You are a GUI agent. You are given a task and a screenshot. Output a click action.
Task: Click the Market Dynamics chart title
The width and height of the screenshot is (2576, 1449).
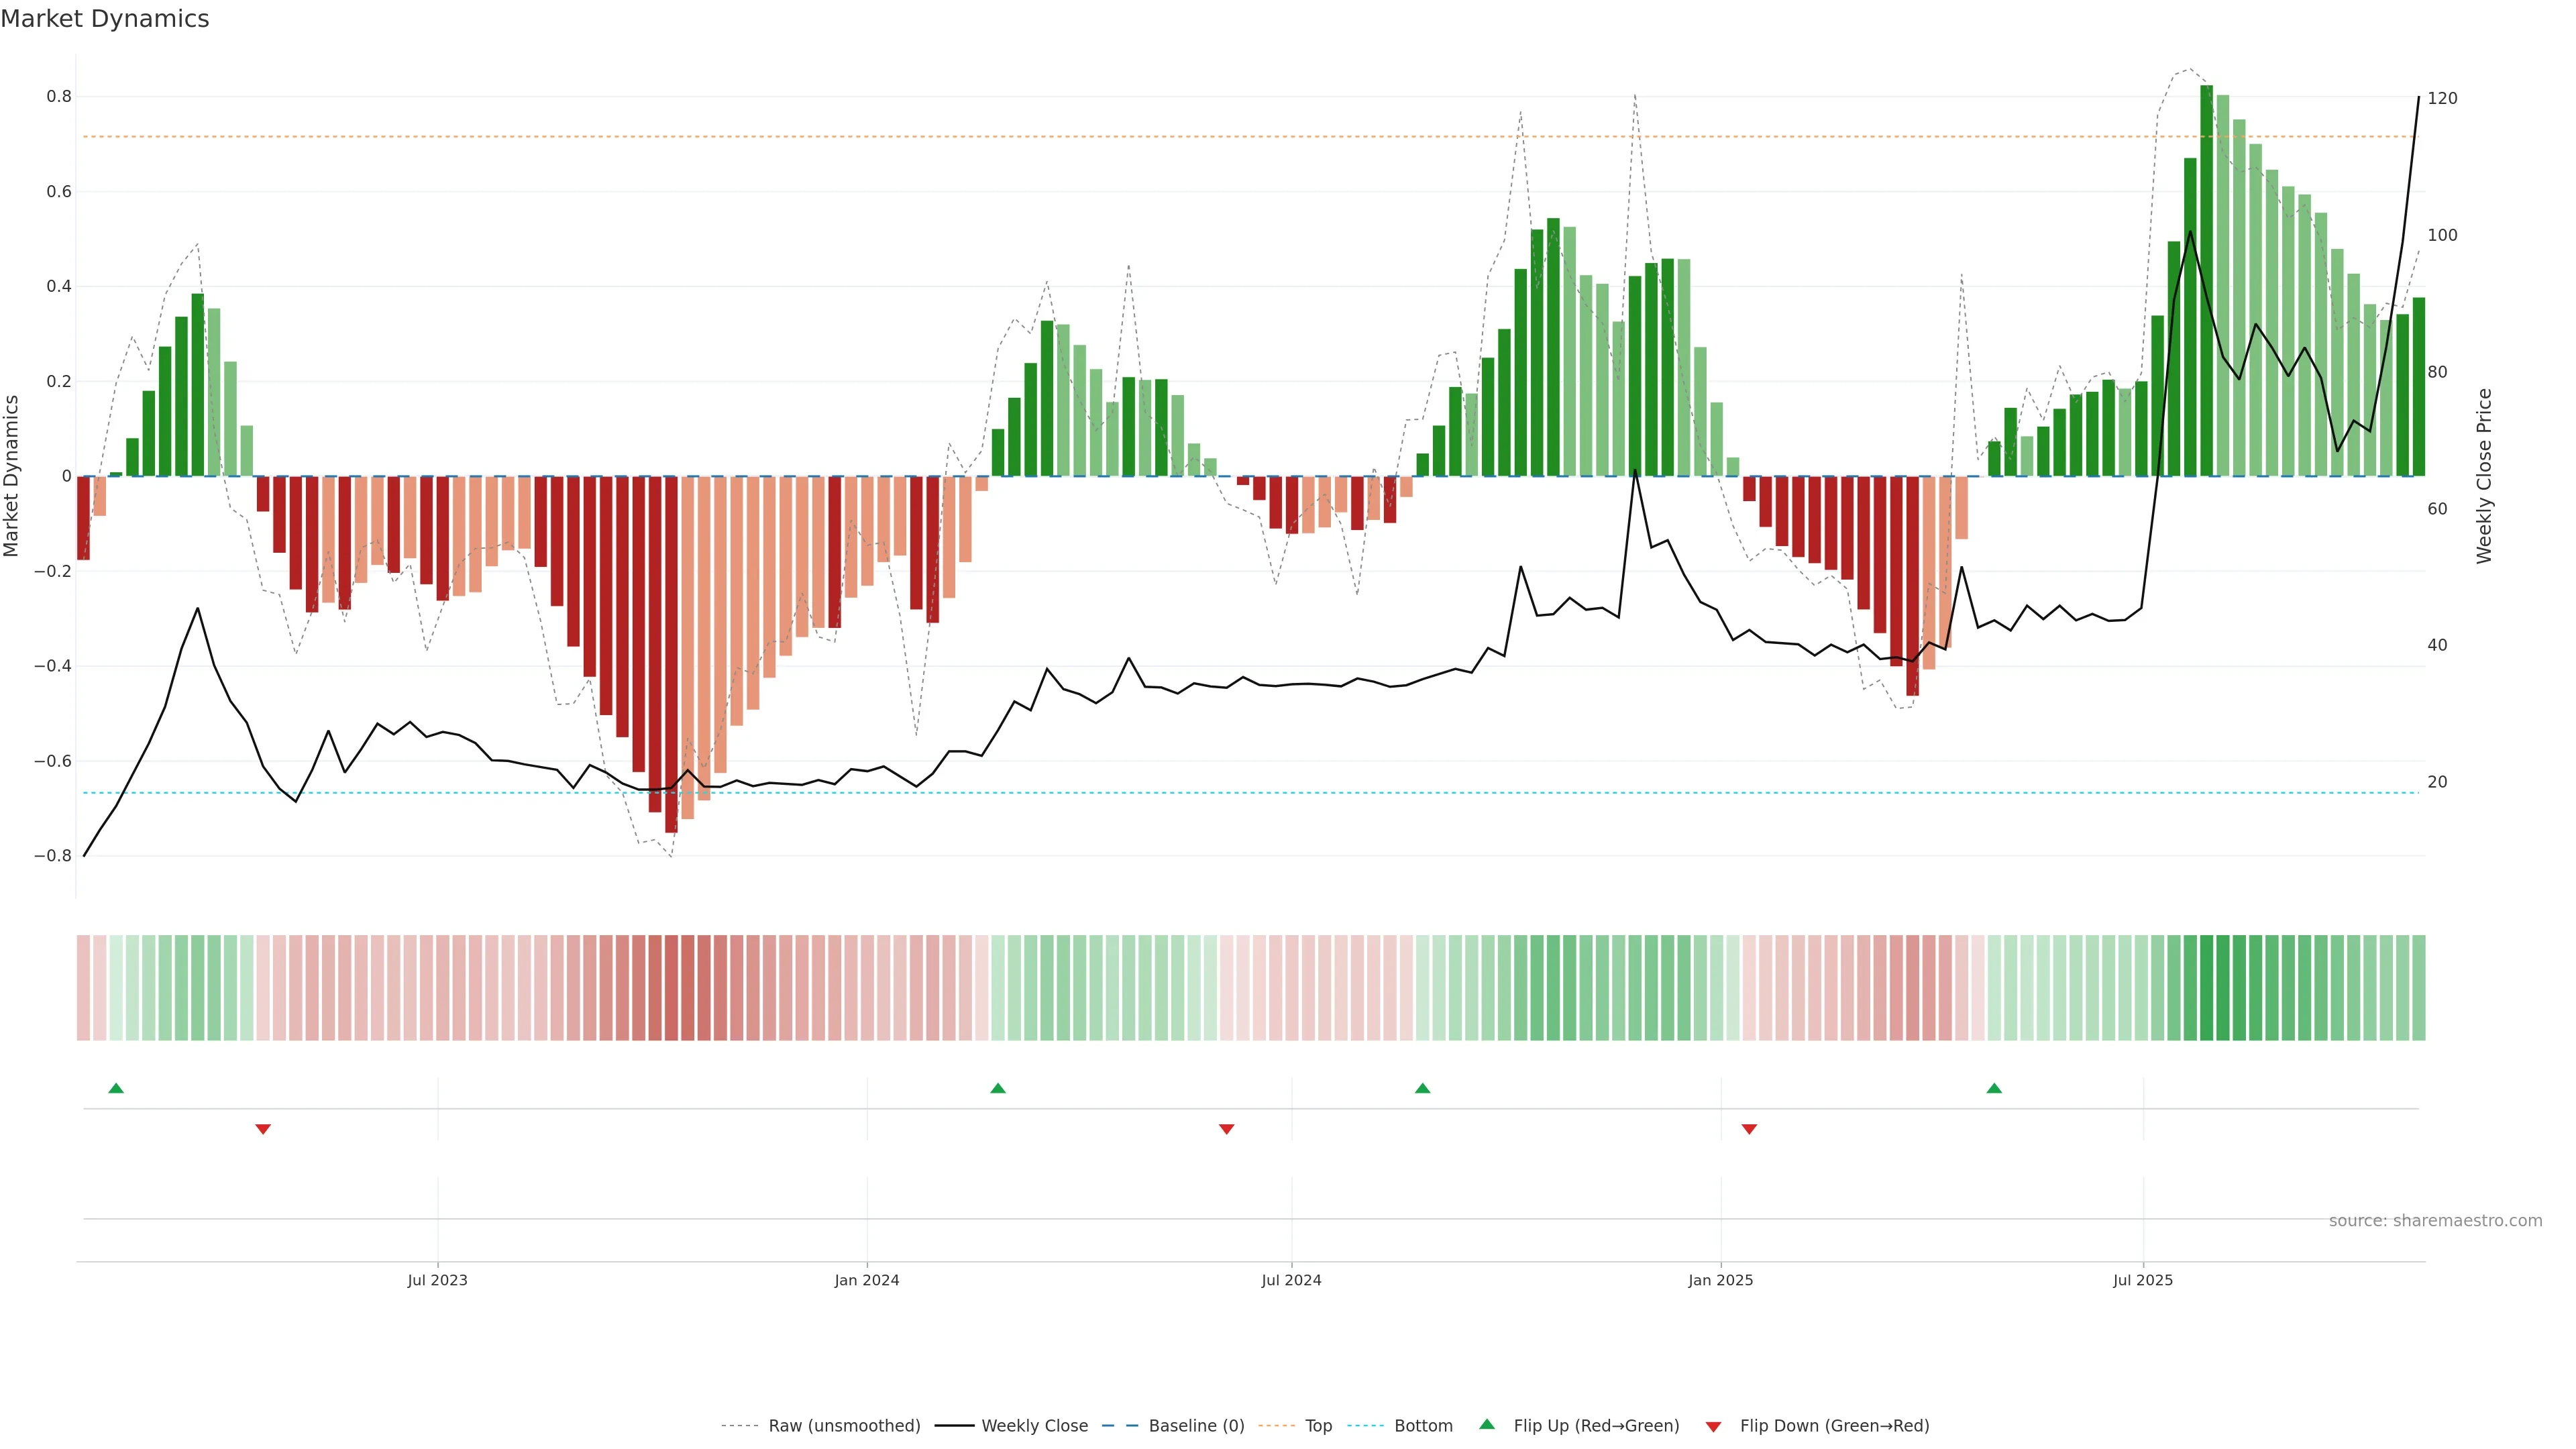point(105,19)
